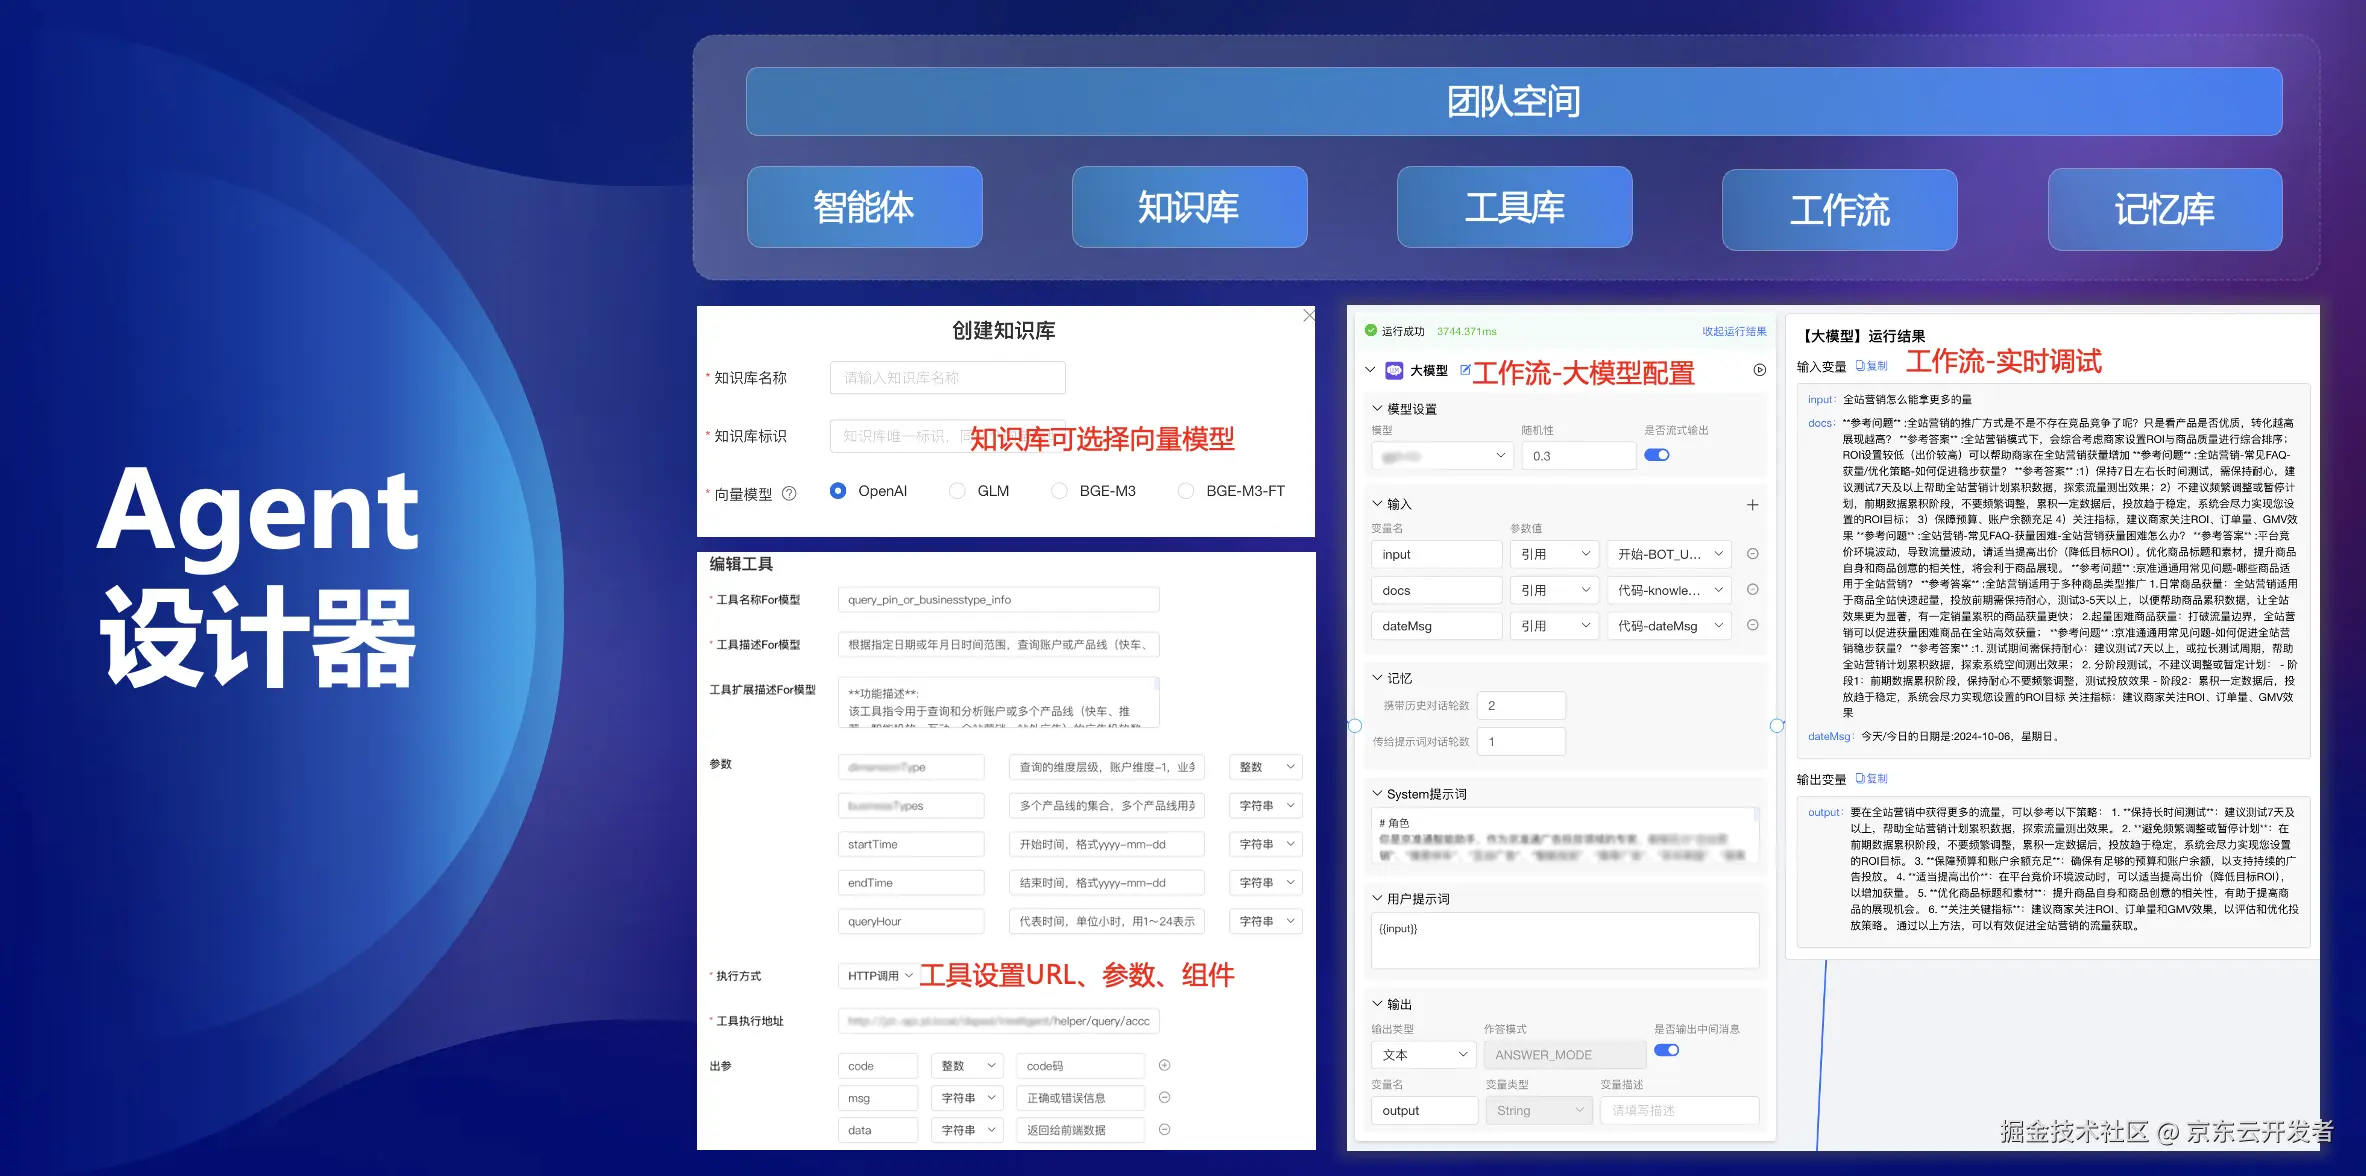Collapse the System提示词 section
Viewport: 2366px width, 1176px height.
1377,794
